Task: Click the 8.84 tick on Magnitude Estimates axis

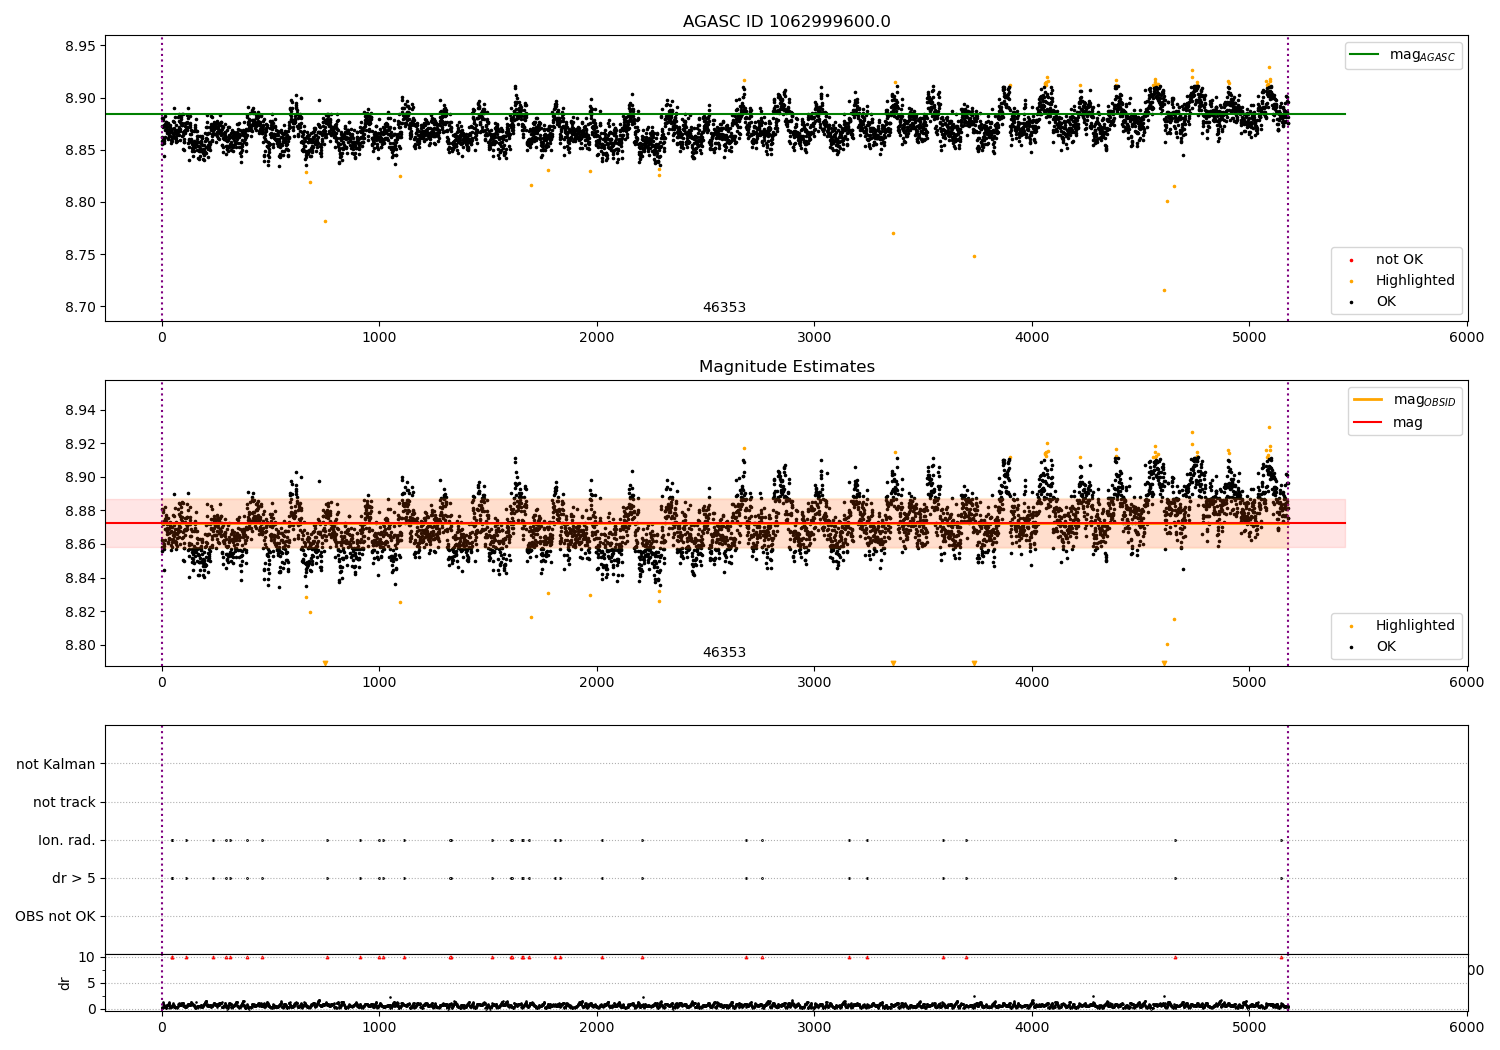Action: coord(80,578)
